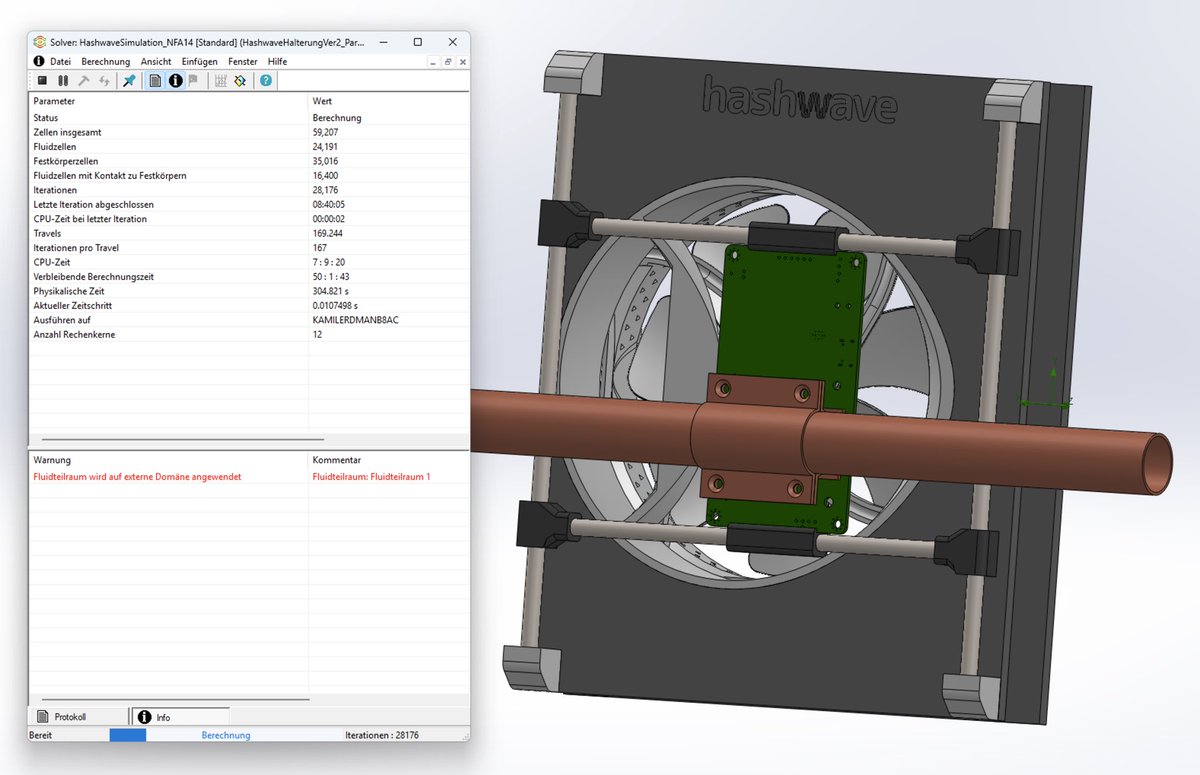This screenshot has height=775, width=1200.
Task: Select the Status parameter row
Action: pyautogui.click(x=249, y=118)
